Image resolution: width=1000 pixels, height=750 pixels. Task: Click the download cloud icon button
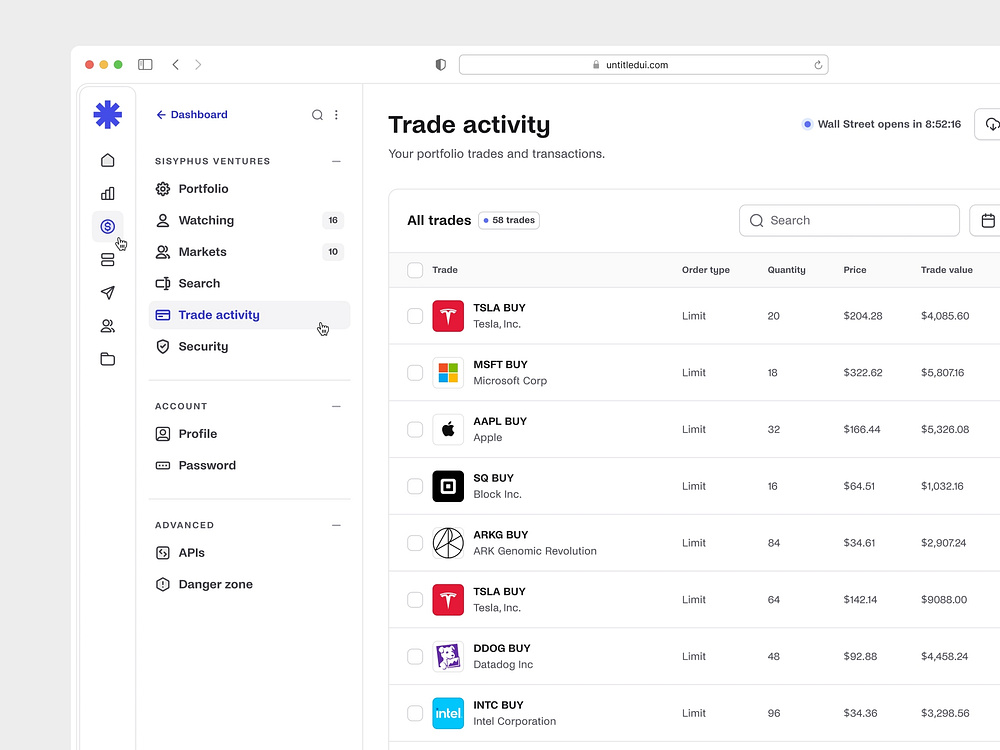[x=991, y=124]
